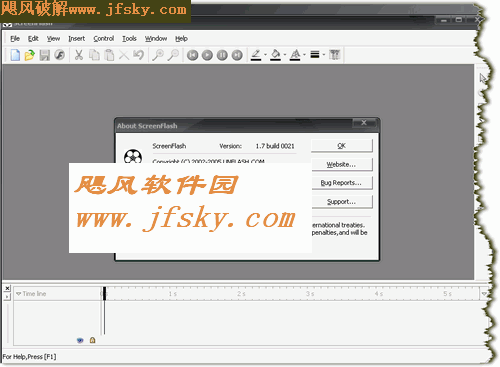Cut selection using the scissors icon
Screen dimensions: 500x367
coord(79,55)
